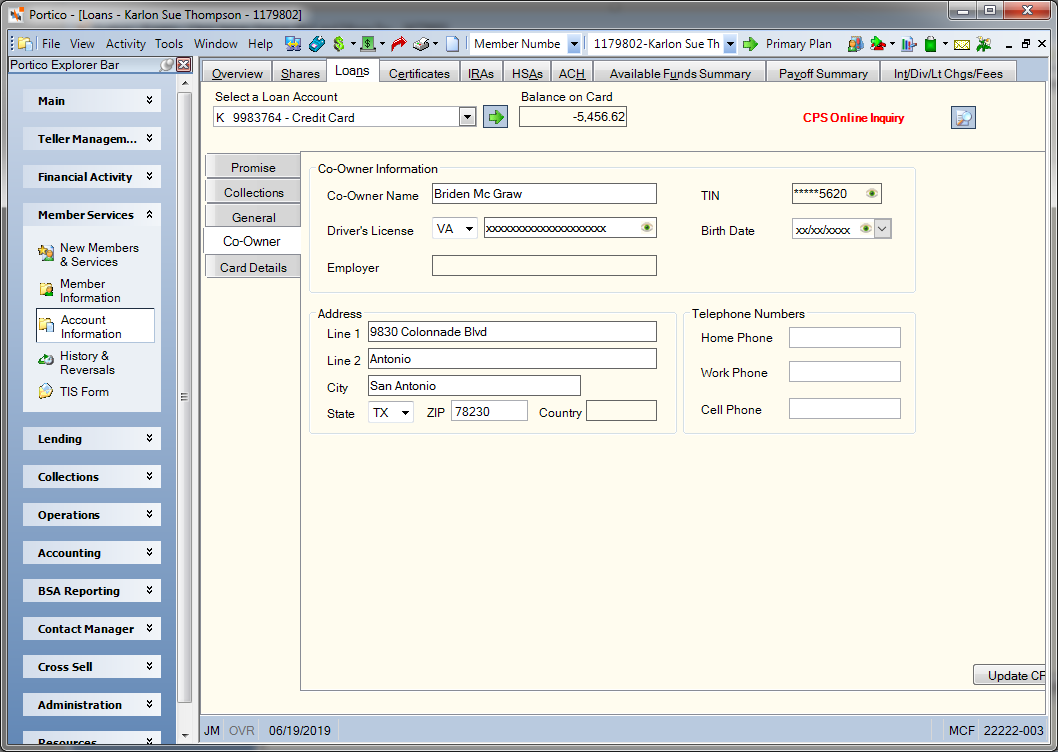Screen dimensions: 1058x752
Task: Switch to the Payoff Summary tab
Action: [823, 74]
